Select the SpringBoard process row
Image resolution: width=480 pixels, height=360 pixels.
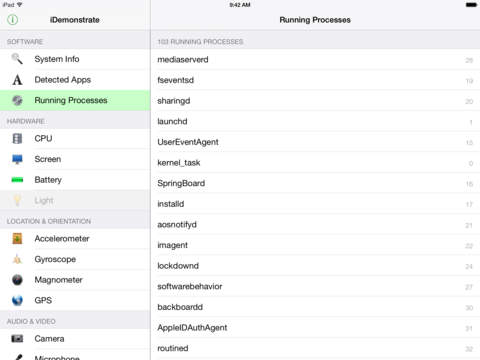tap(315, 183)
